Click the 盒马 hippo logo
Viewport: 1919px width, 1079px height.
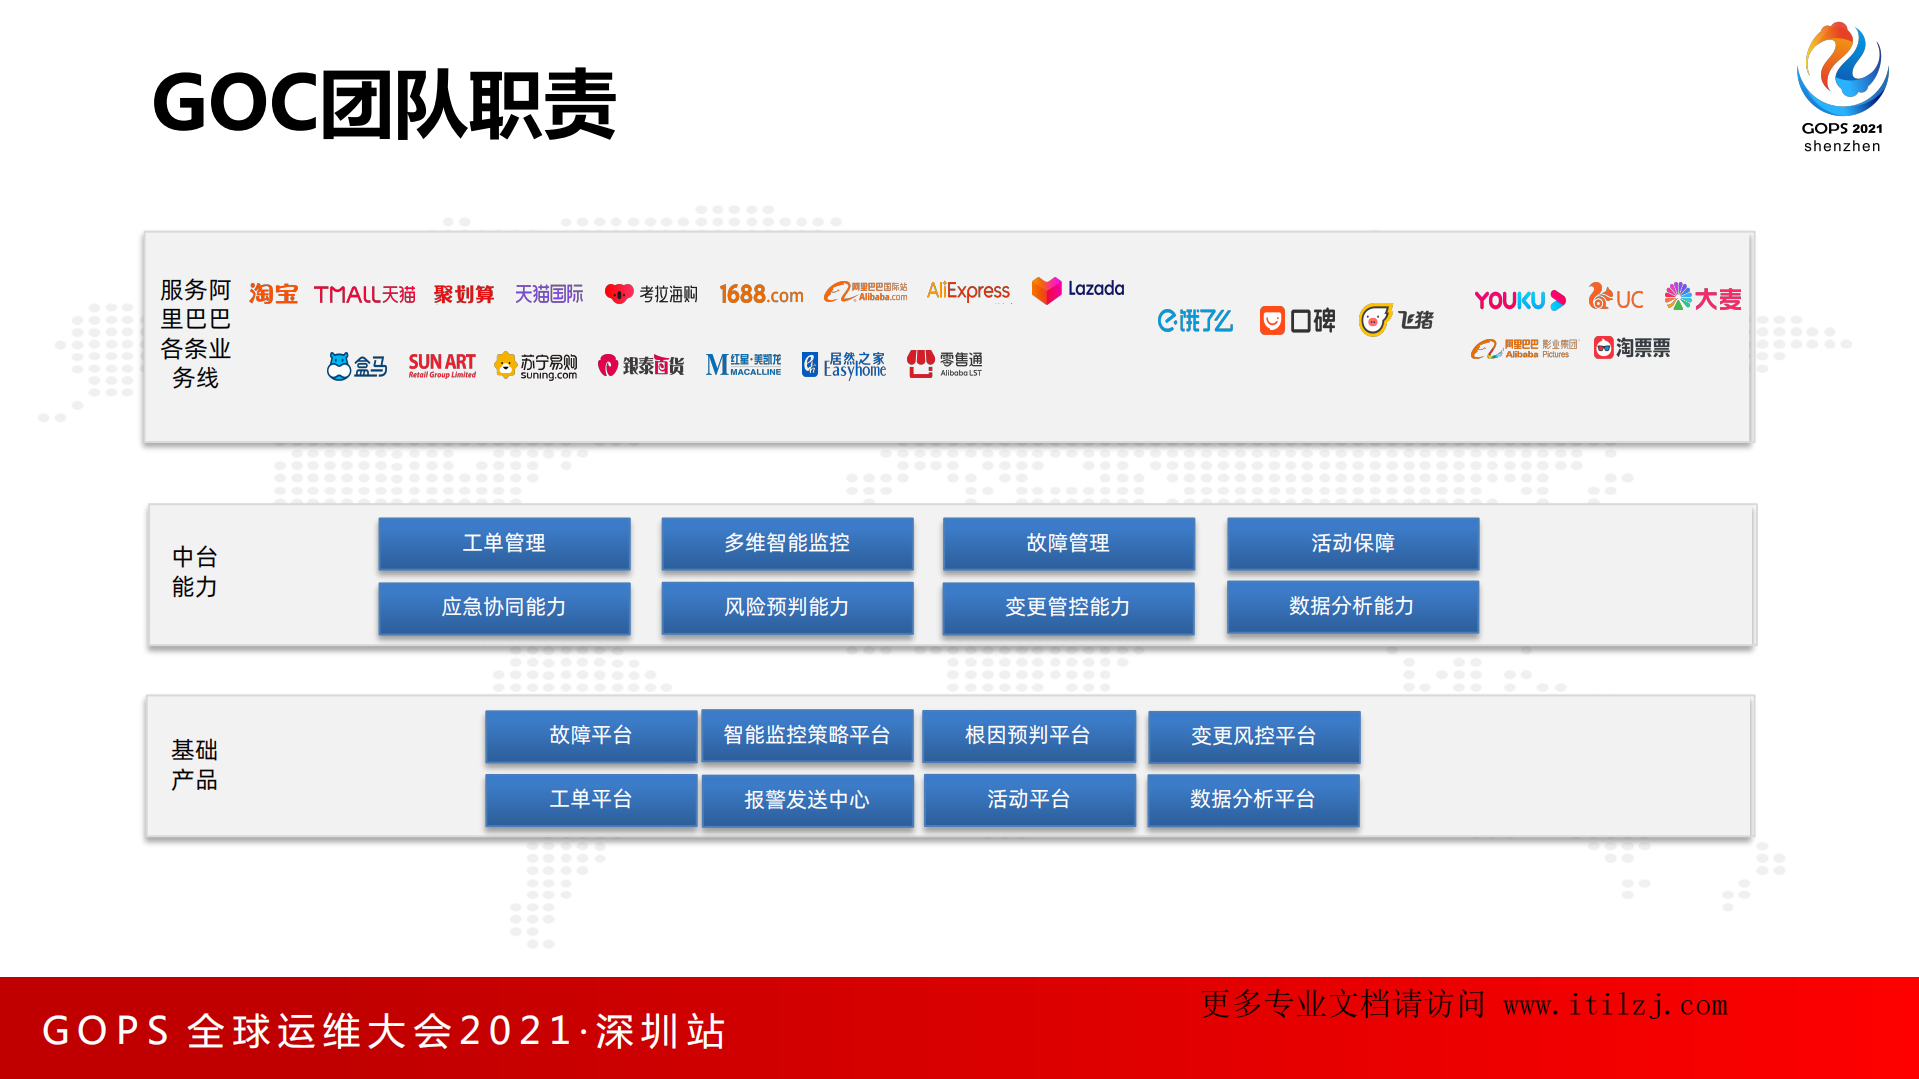[355, 364]
